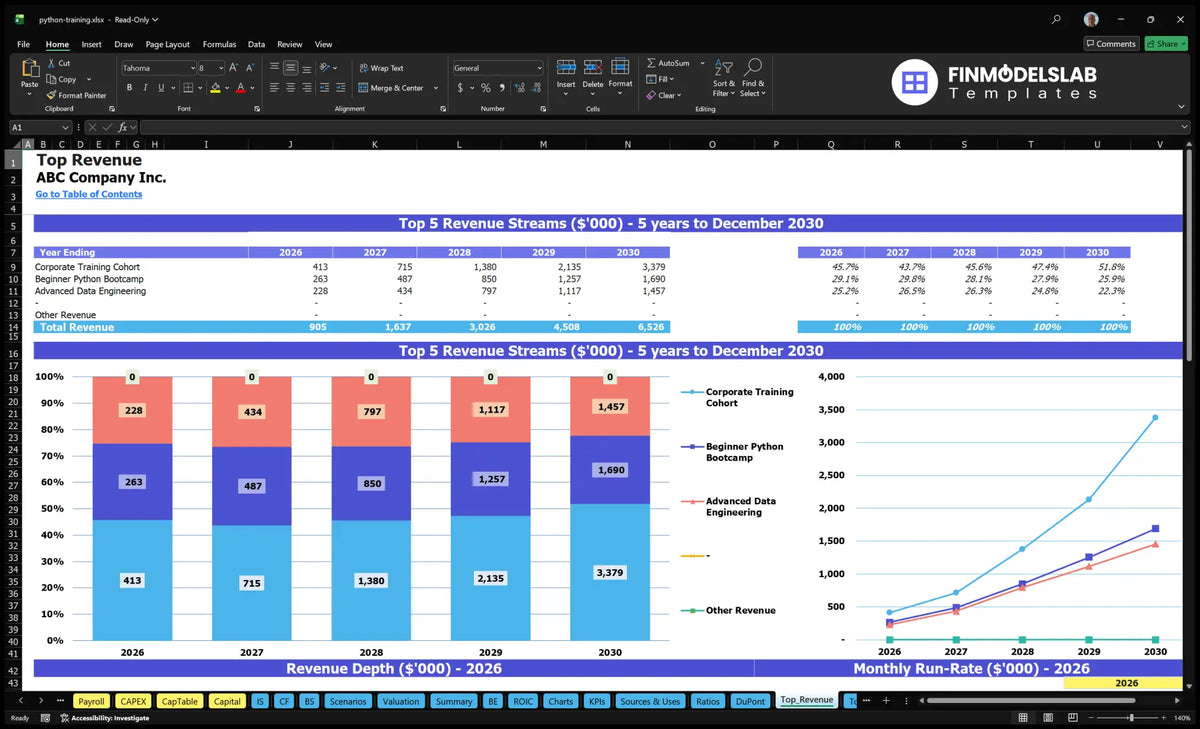Toggle Wrap Text

[381, 68]
